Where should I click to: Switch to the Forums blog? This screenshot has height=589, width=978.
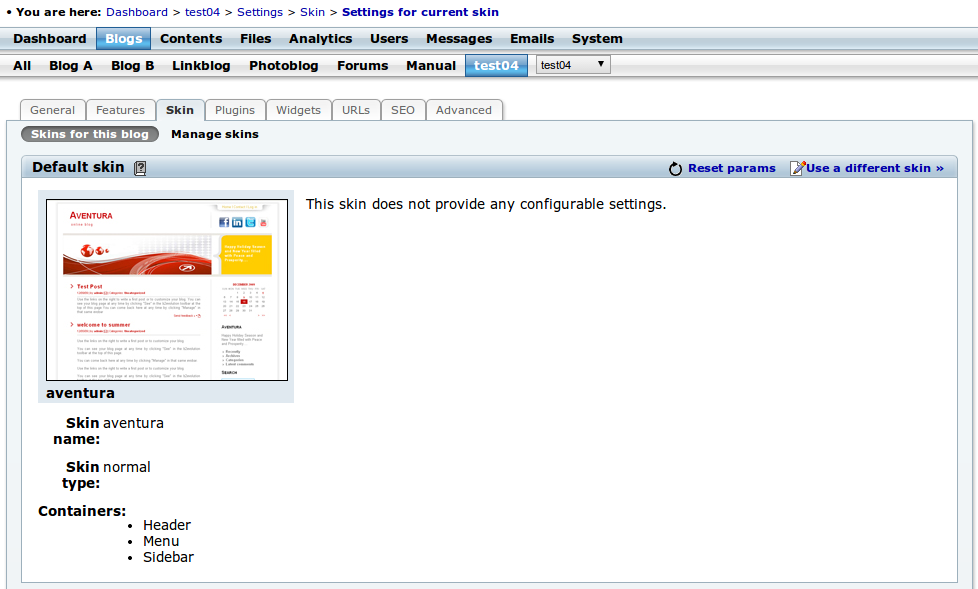363,66
